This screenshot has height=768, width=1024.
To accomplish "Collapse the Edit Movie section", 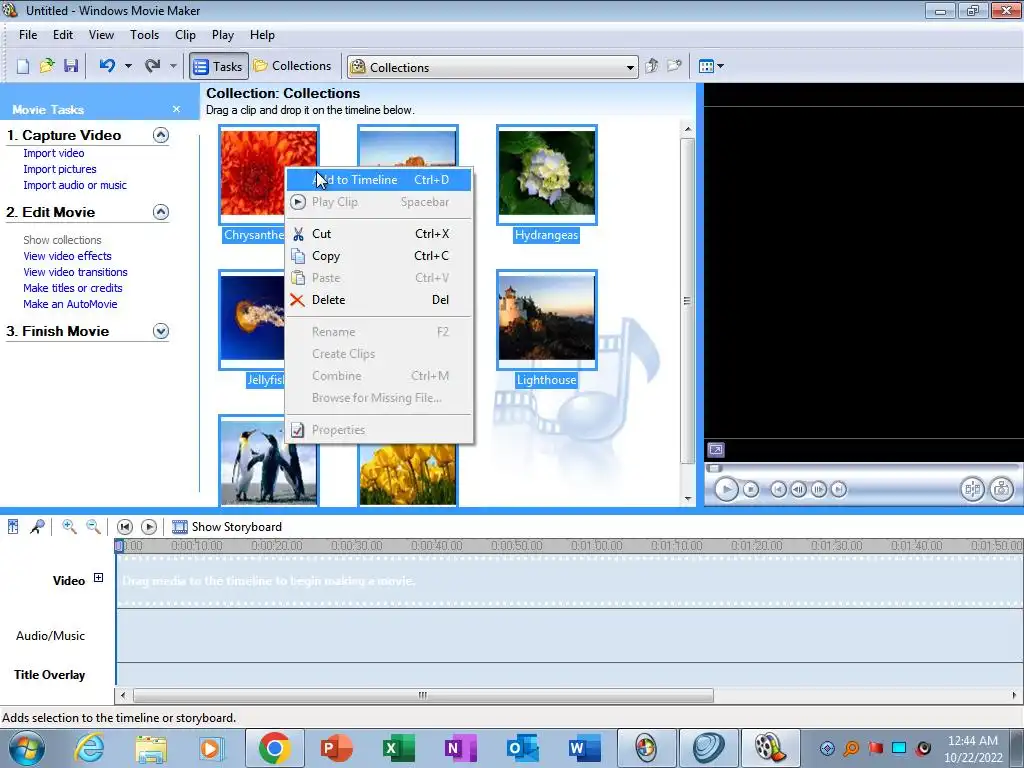I will coord(161,212).
